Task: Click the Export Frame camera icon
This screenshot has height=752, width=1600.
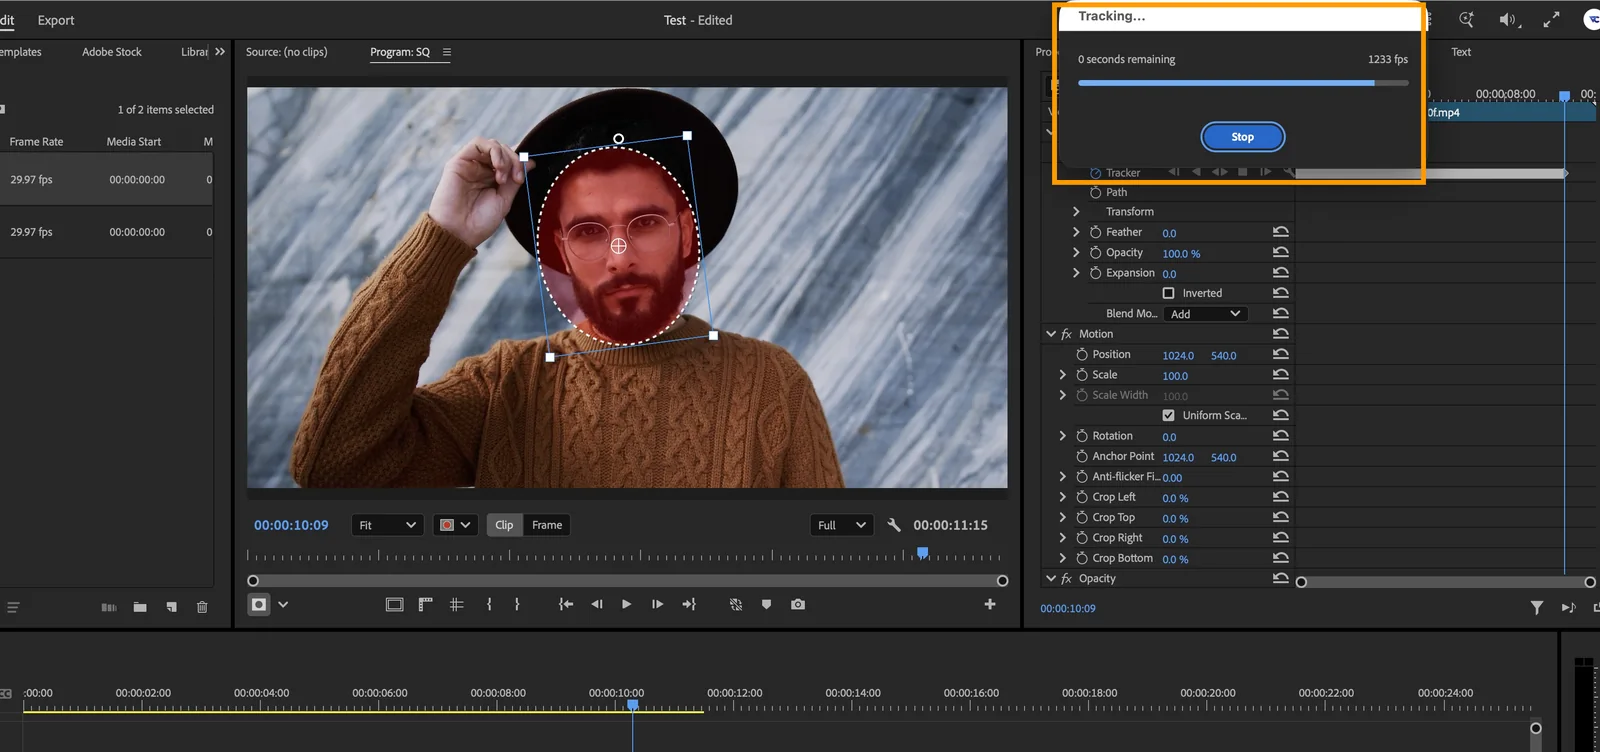Action: click(x=798, y=604)
